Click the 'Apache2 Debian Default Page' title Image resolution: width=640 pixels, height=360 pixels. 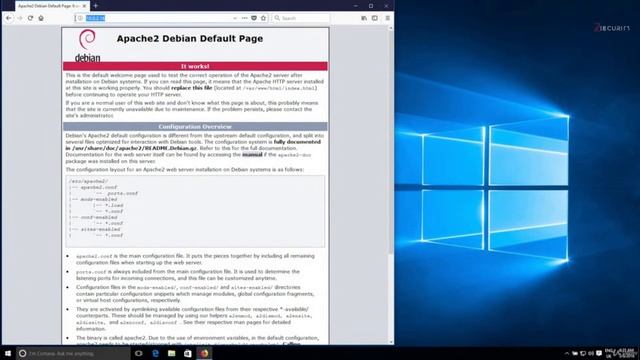(190, 38)
